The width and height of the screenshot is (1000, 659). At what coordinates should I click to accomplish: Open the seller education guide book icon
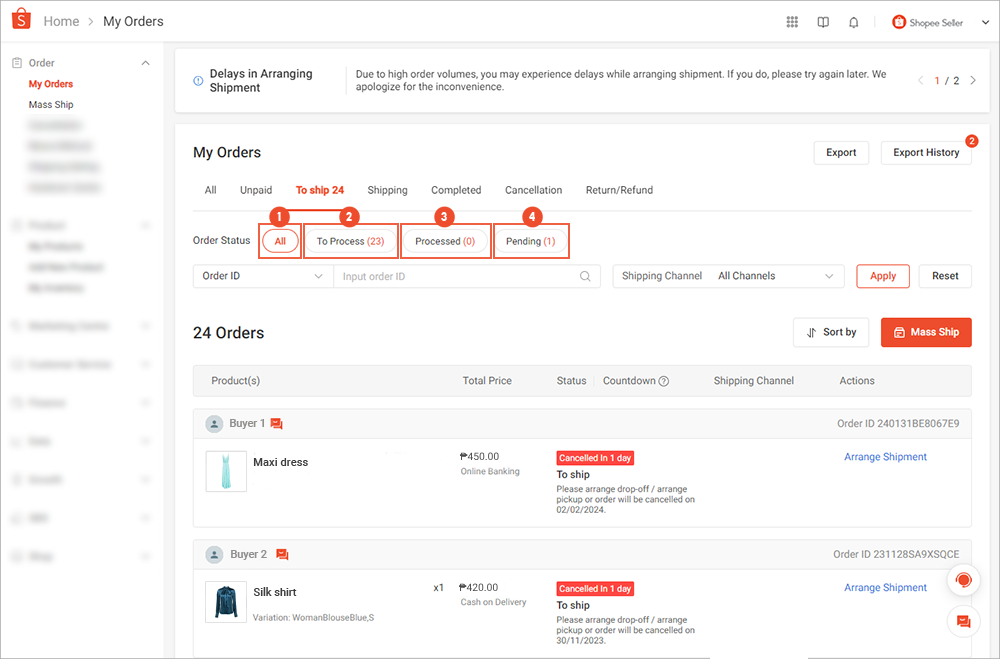[822, 21]
